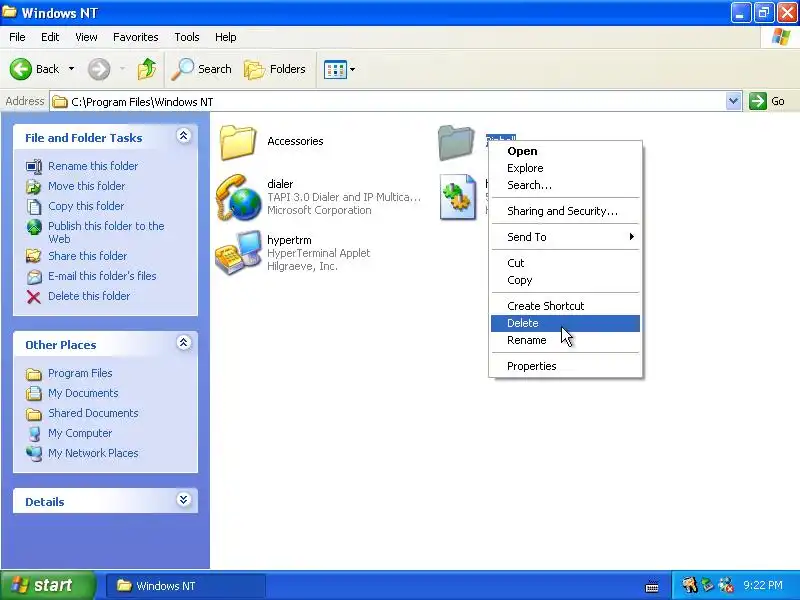
Task: Choose Delete from the context menu
Action: [565, 323]
